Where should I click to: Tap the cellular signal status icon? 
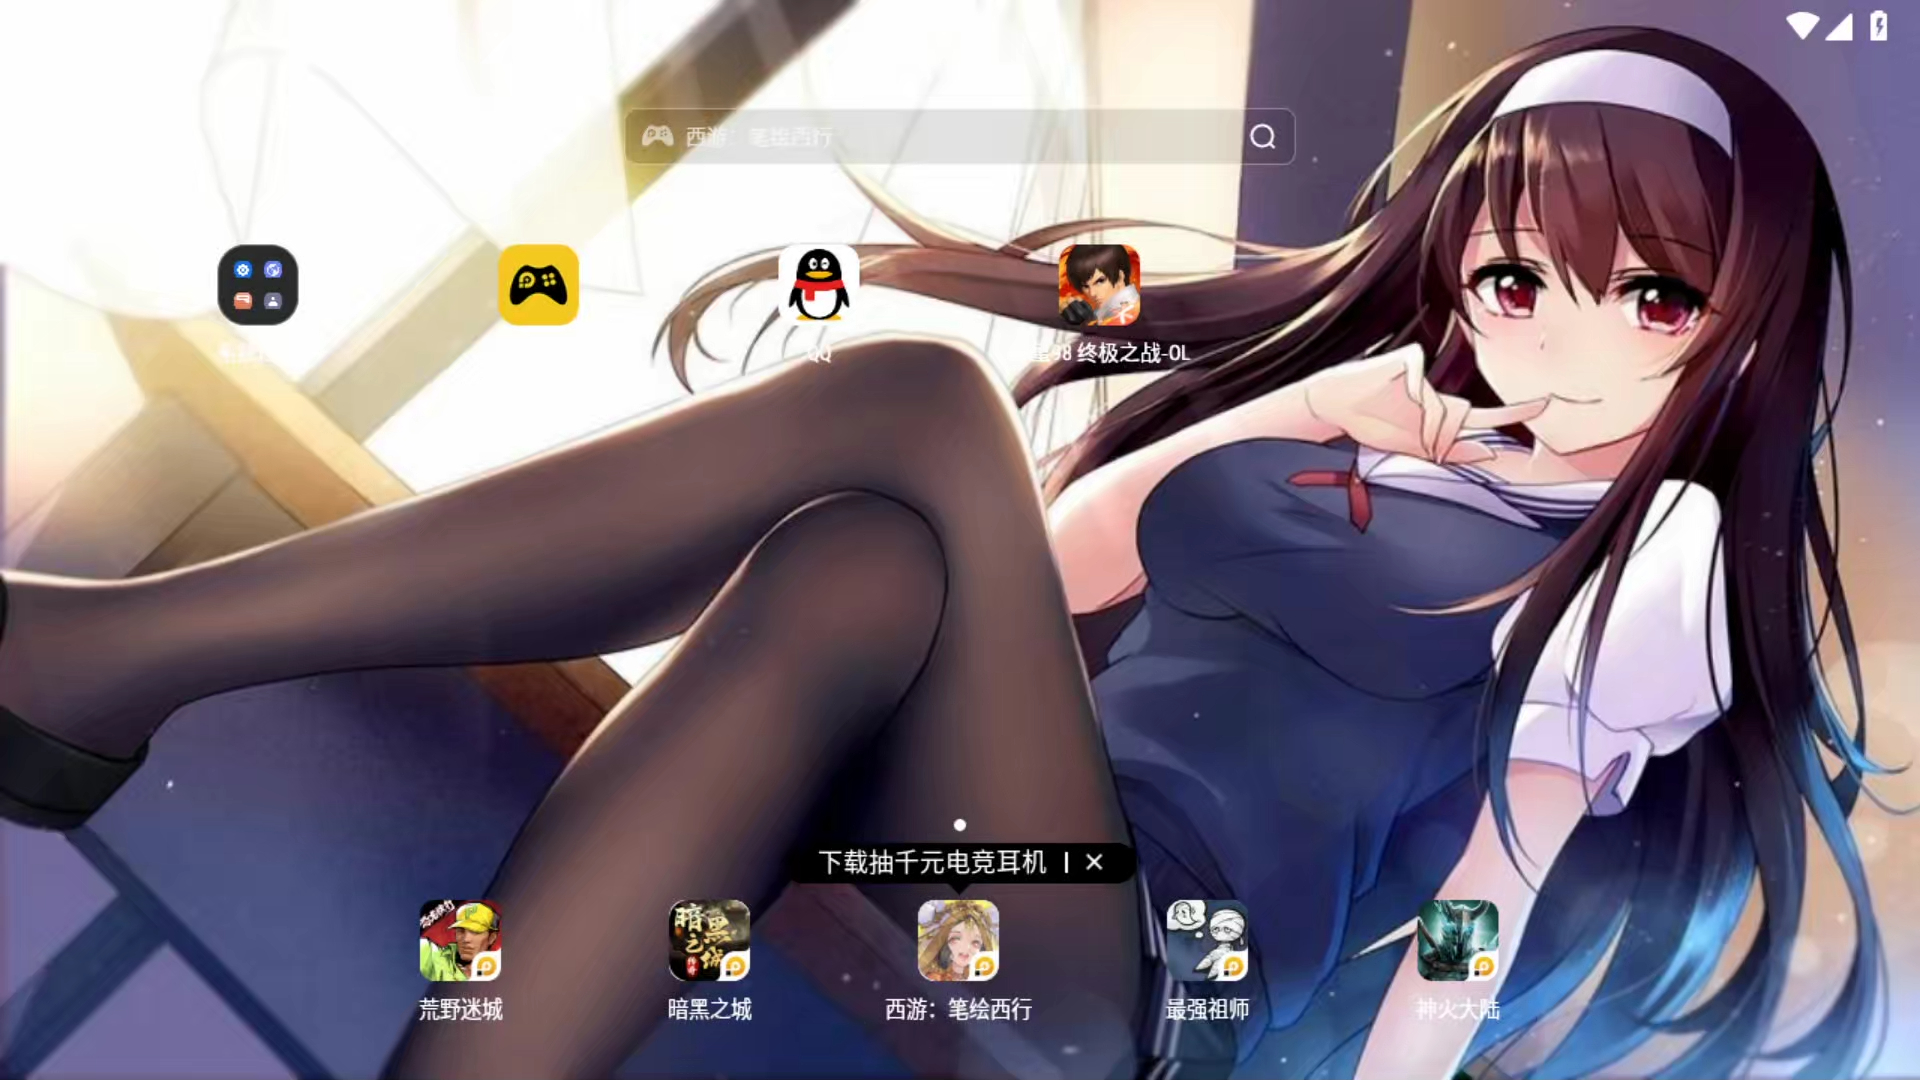tap(1839, 26)
